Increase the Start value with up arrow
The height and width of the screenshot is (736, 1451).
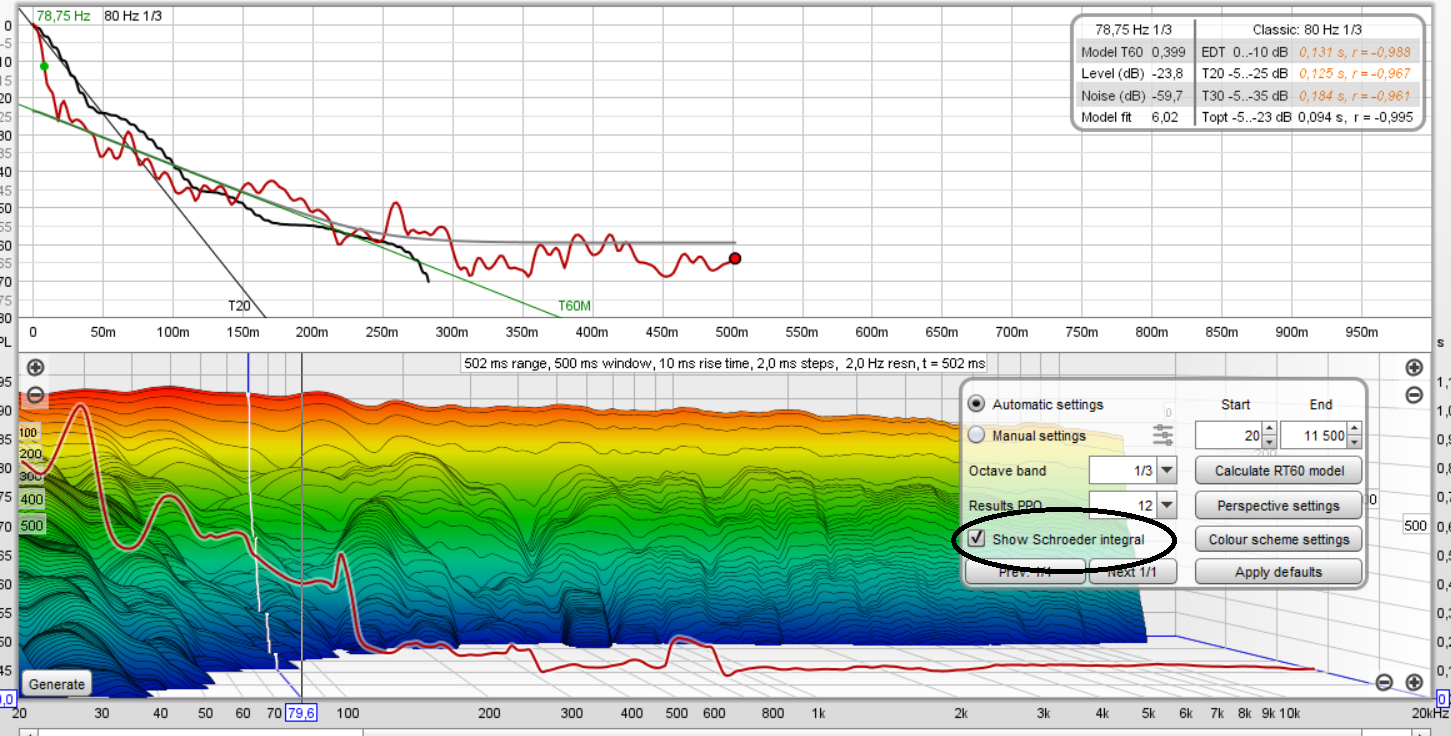[x=1269, y=429]
